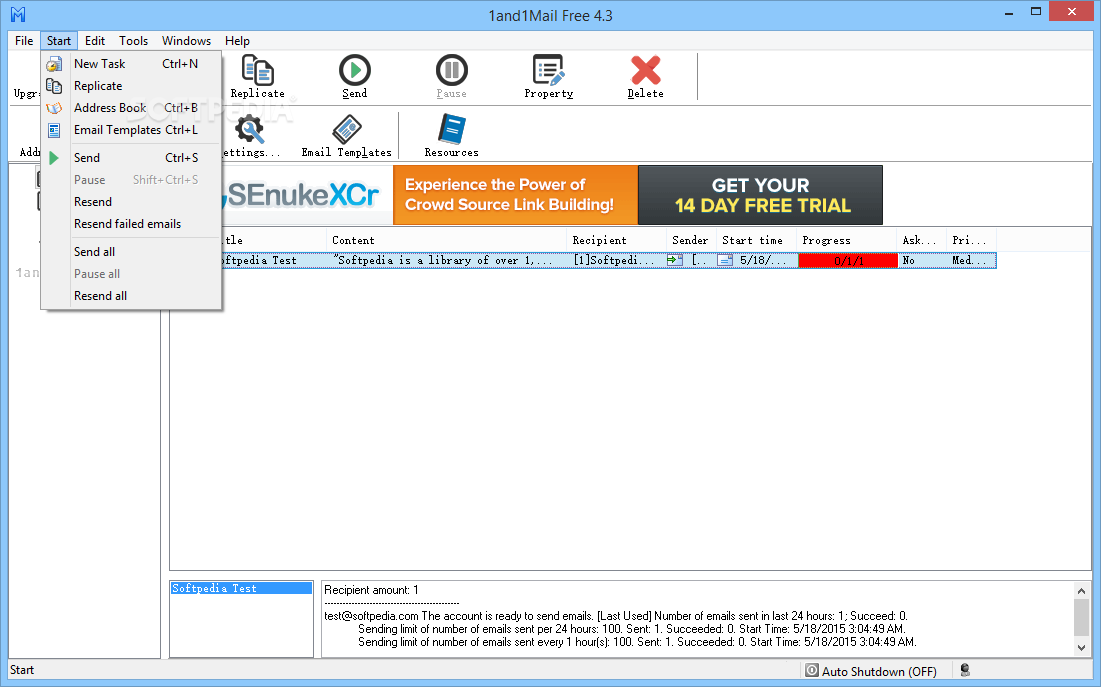The height and width of the screenshot is (687, 1101).
Task: Click the orange Crowd Source Link Building ad
Action: click(x=515, y=195)
